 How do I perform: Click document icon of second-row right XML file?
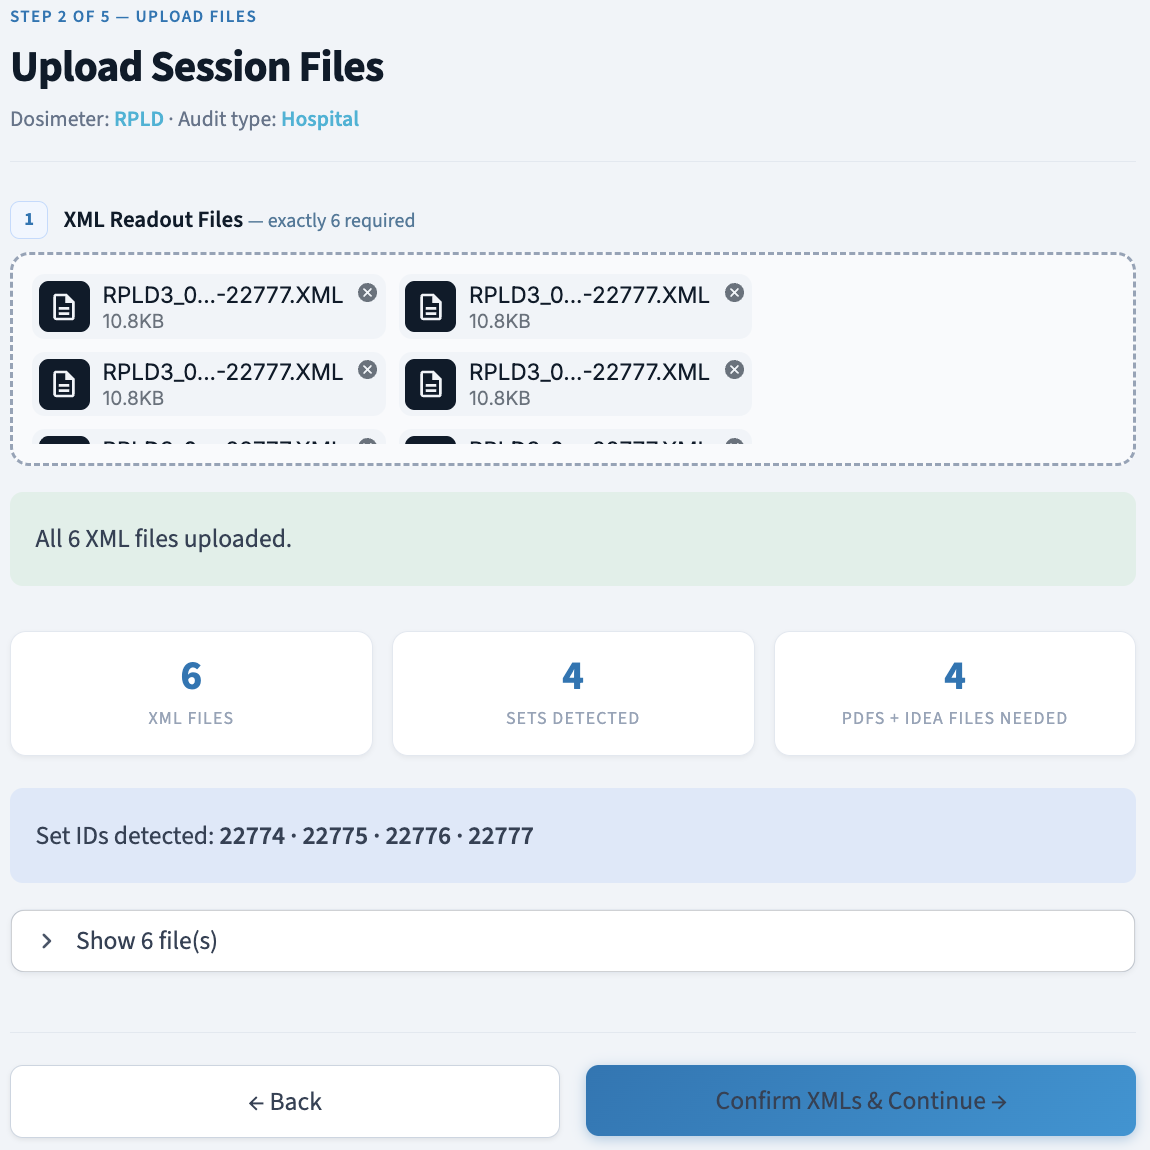point(431,384)
